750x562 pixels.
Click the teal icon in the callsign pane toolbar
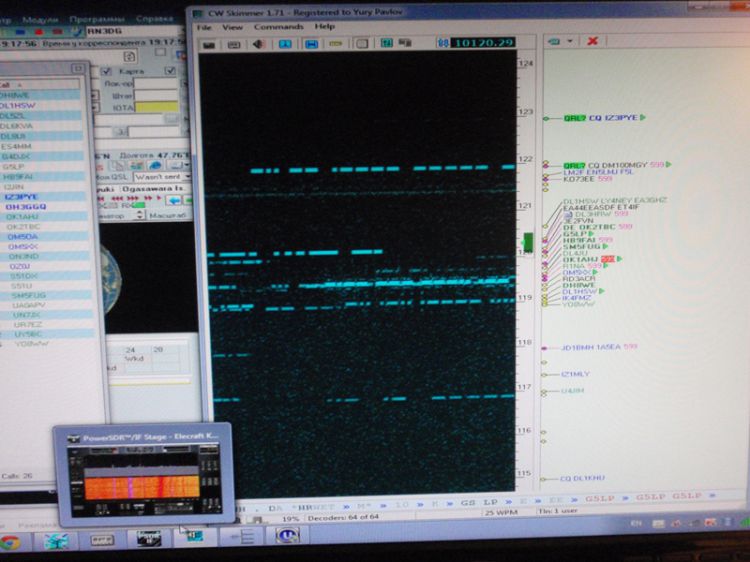coord(554,42)
